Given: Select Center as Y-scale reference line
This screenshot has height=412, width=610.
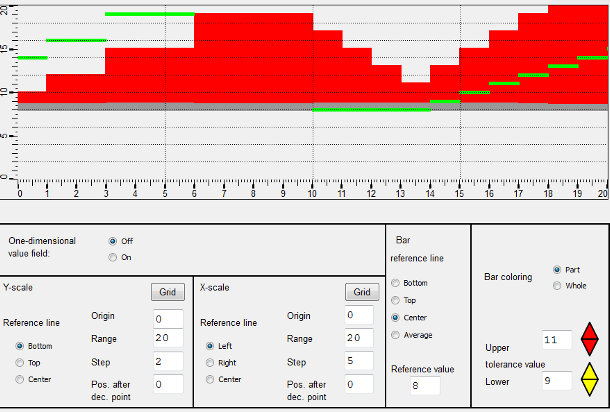Looking at the screenshot, I should (x=21, y=379).
